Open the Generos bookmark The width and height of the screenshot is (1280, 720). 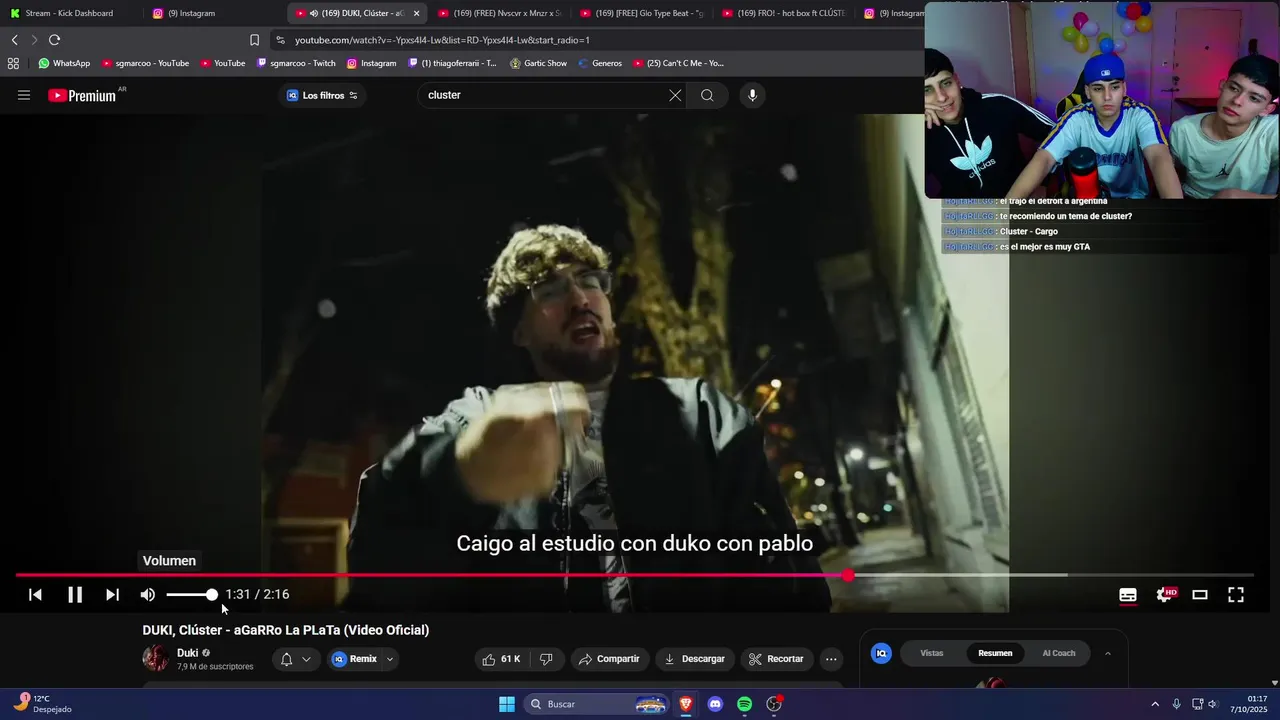[x=600, y=63]
